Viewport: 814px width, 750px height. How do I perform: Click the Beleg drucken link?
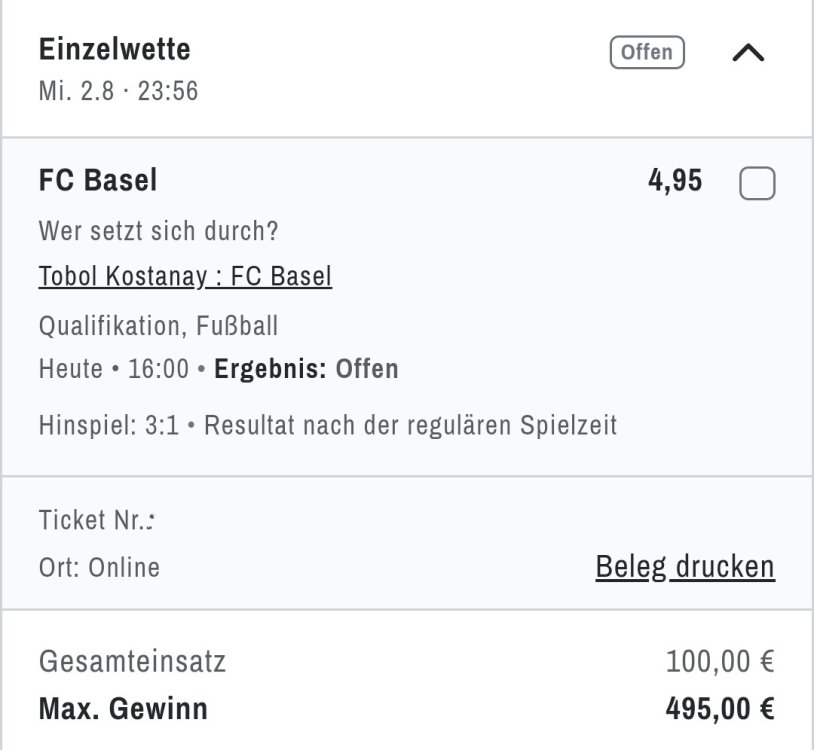[x=685, y=567]
